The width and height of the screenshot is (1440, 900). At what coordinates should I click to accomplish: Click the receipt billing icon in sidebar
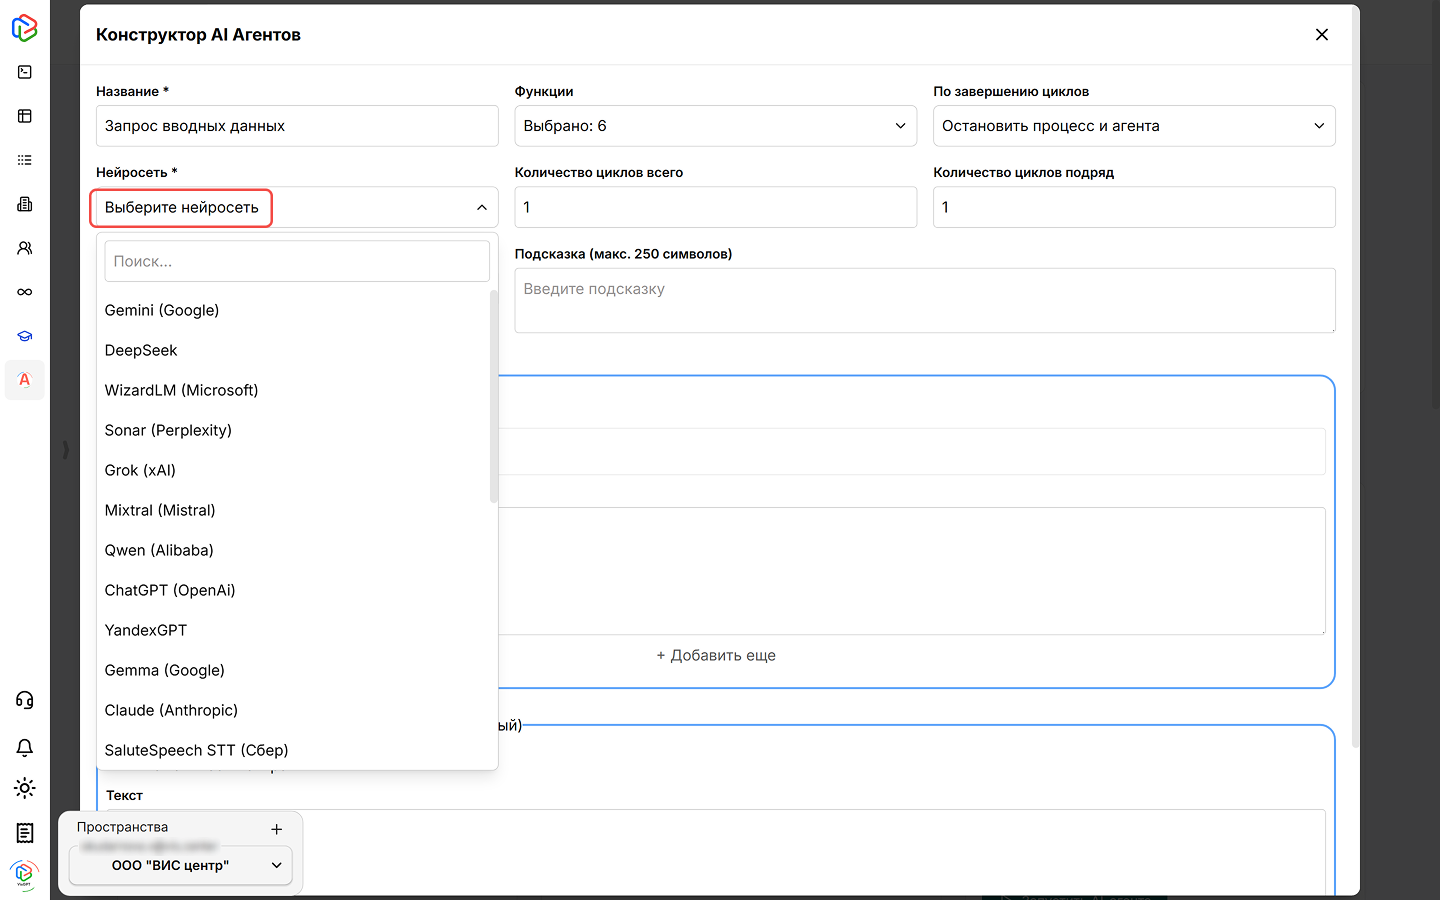25,833
